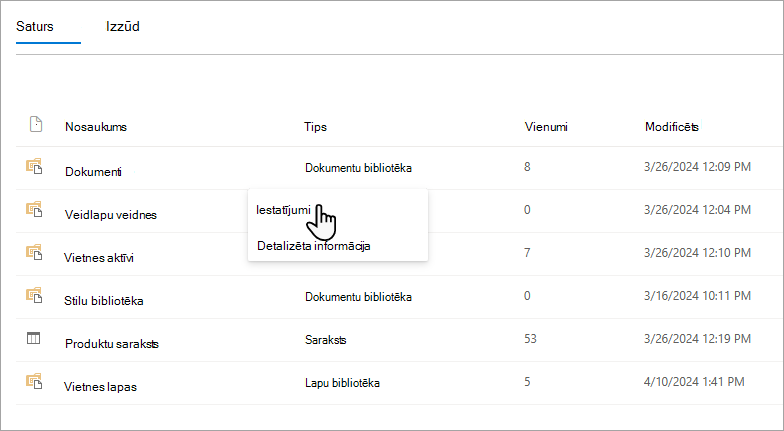Open the Dokumenti library link
The image size is (784, 431).
click(x=93, y=172)
